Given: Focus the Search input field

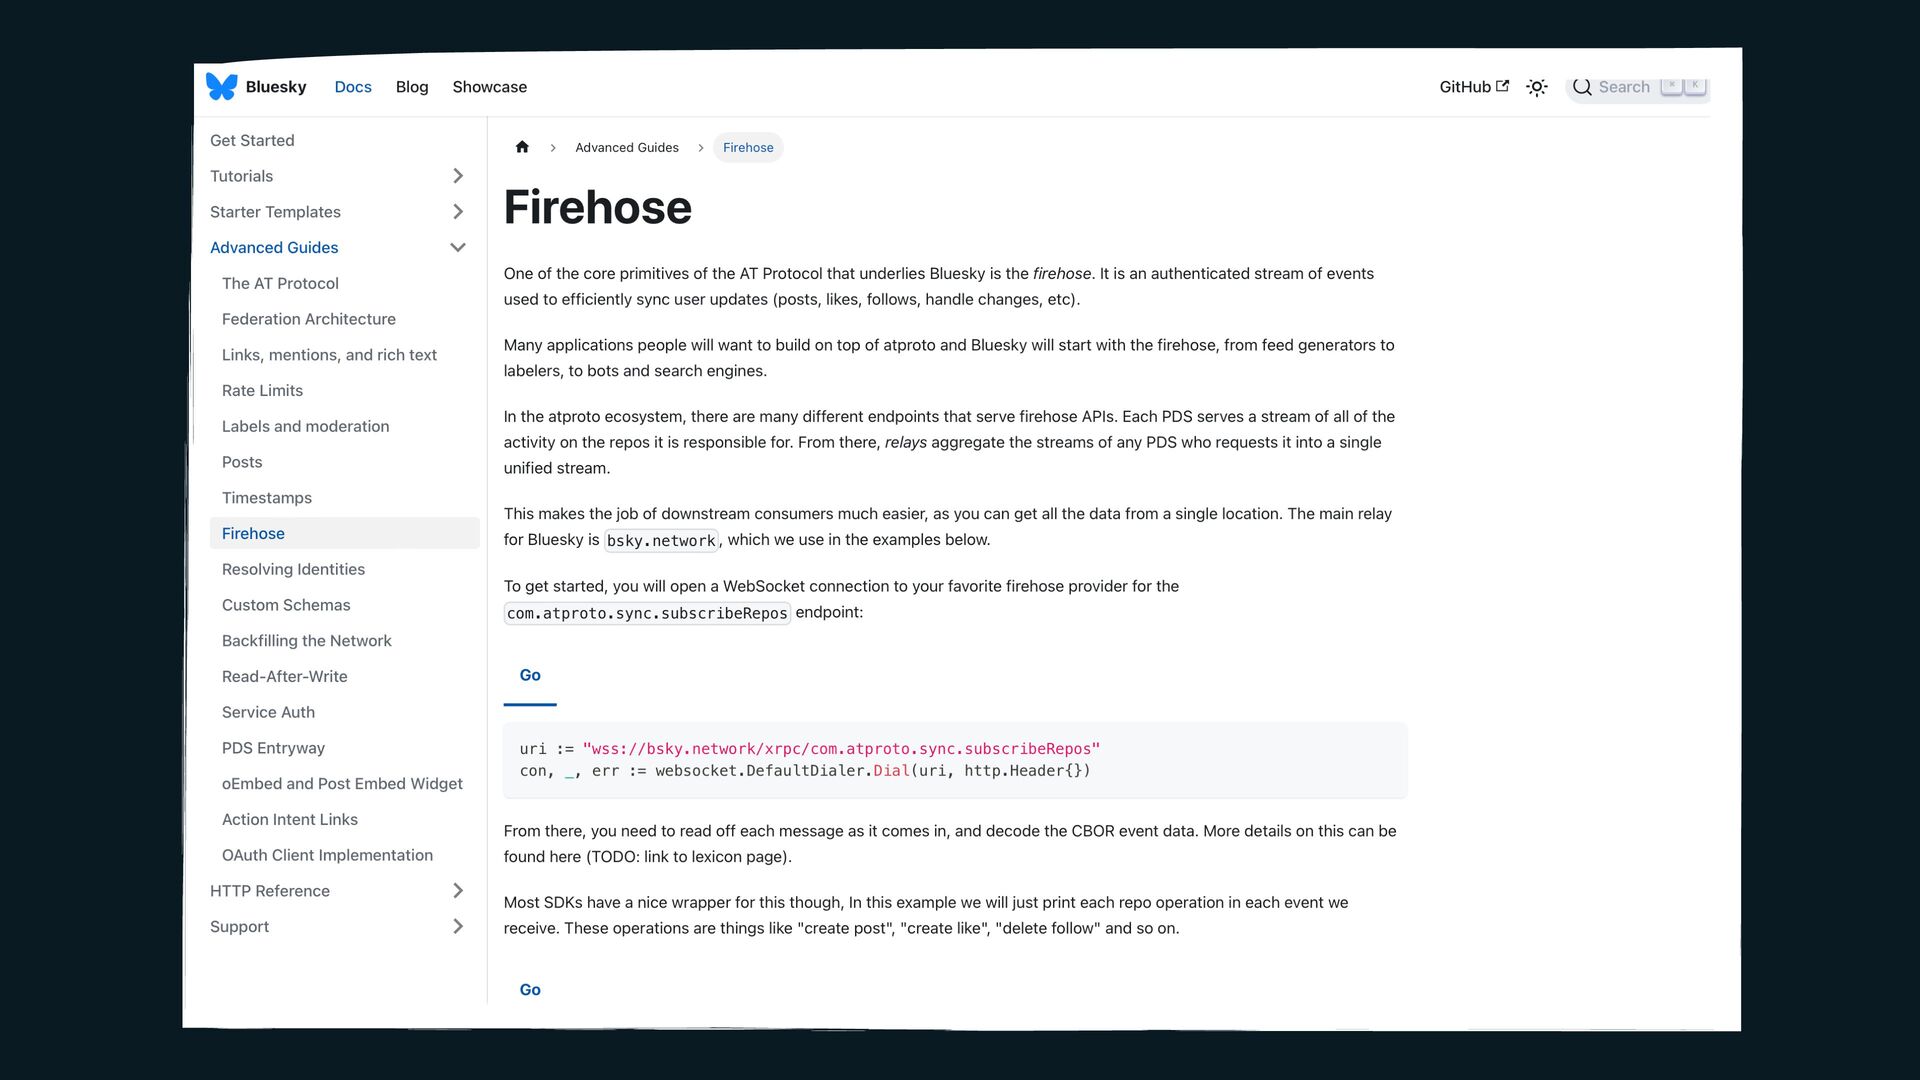Looking at the screenshot, I should (x=1624, y=87).
